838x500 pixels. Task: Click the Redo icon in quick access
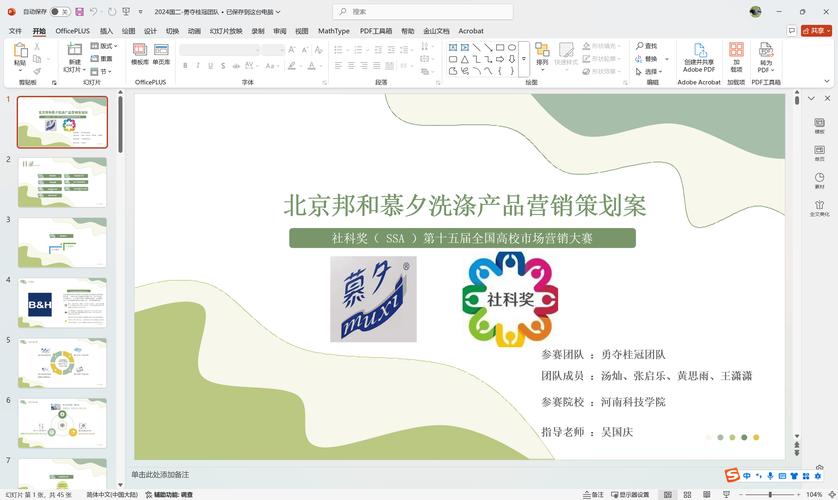[112, 12]
